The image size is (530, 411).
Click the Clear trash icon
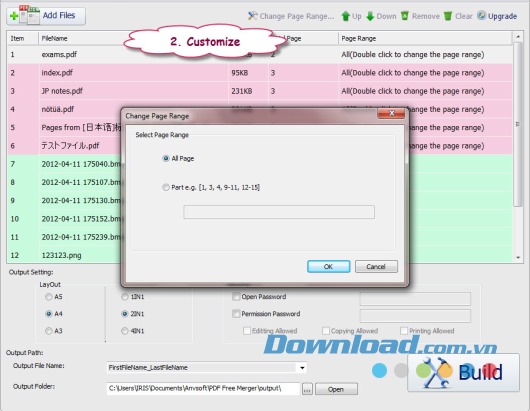(x=448, y=16)
